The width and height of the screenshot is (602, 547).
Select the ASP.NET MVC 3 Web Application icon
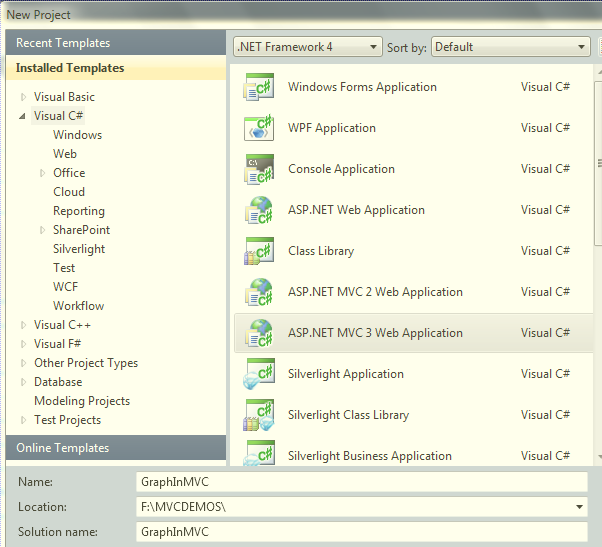click(x=259, y=333)
